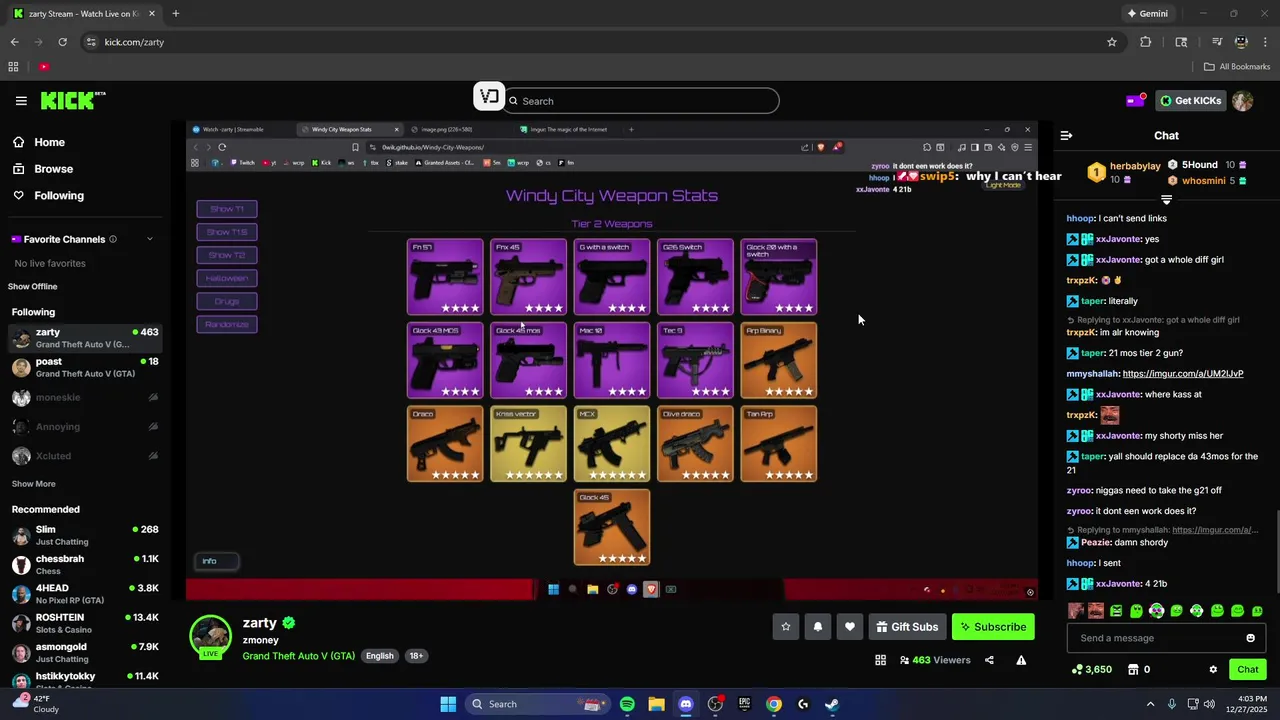Click the 463 Viewers count
The height and width of the screenshot is (720, 1280).
[x=935, y=660]
